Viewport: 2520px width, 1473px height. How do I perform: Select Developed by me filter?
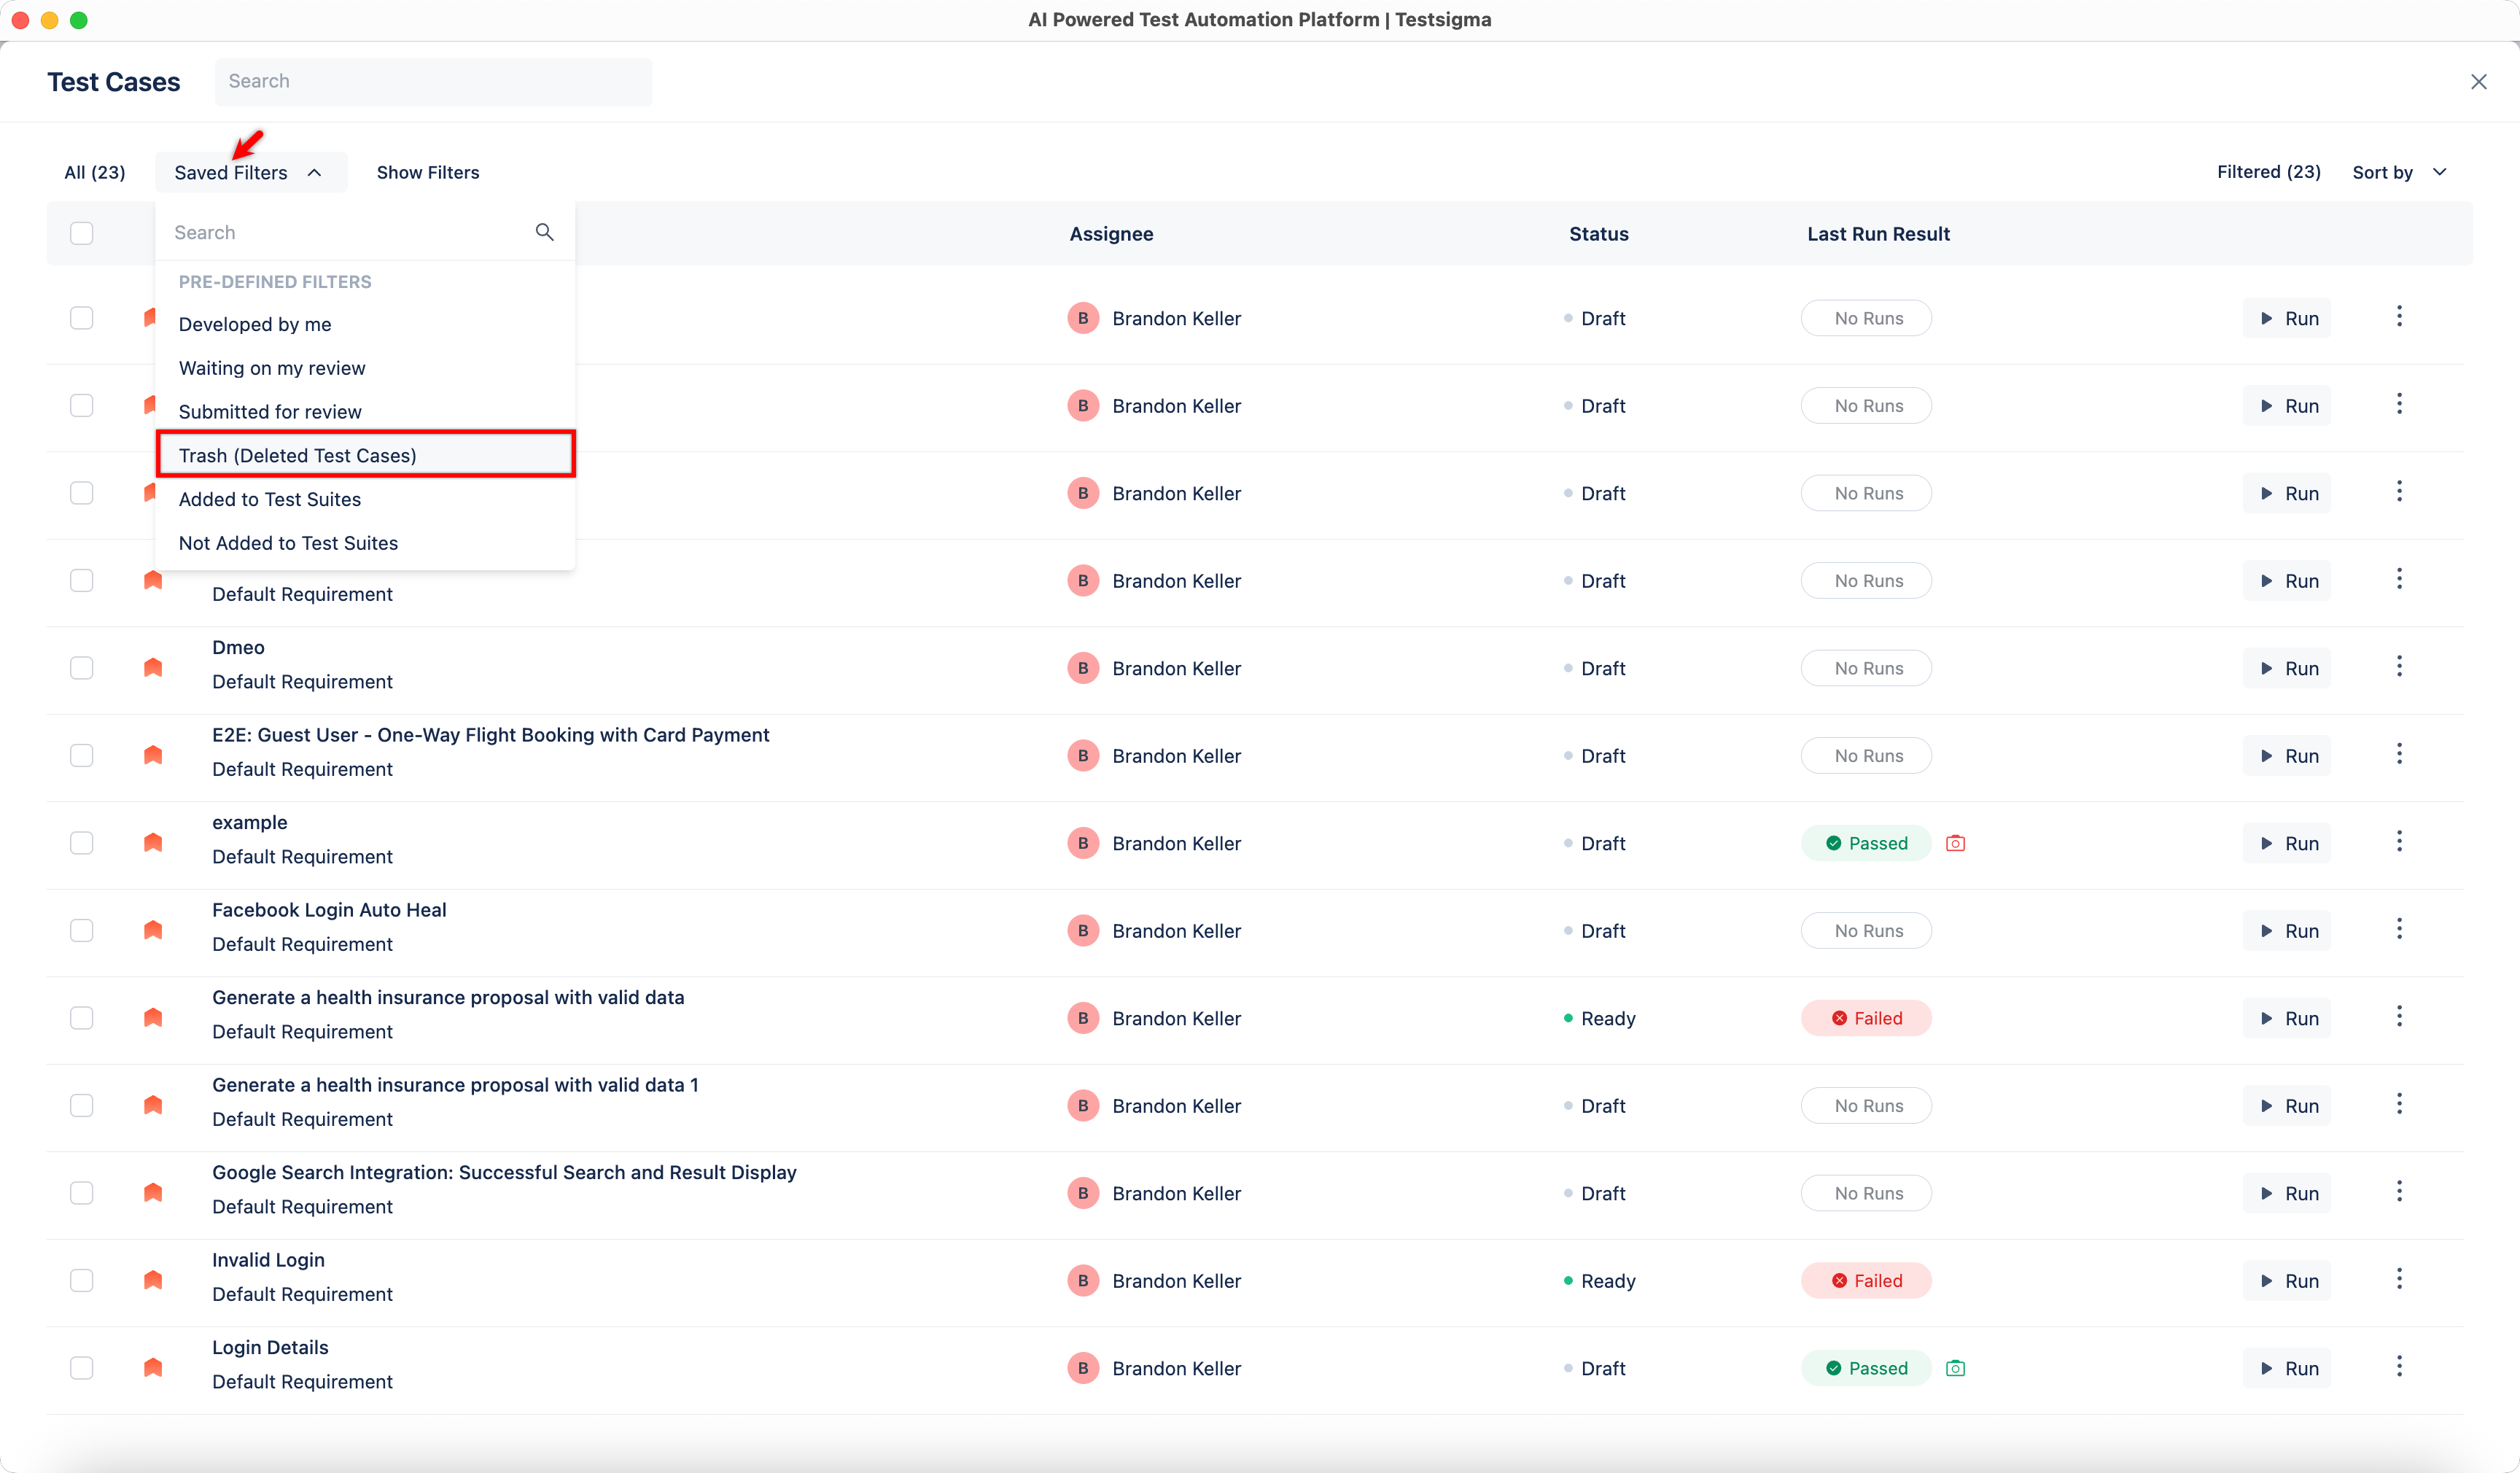coord(255,324)
